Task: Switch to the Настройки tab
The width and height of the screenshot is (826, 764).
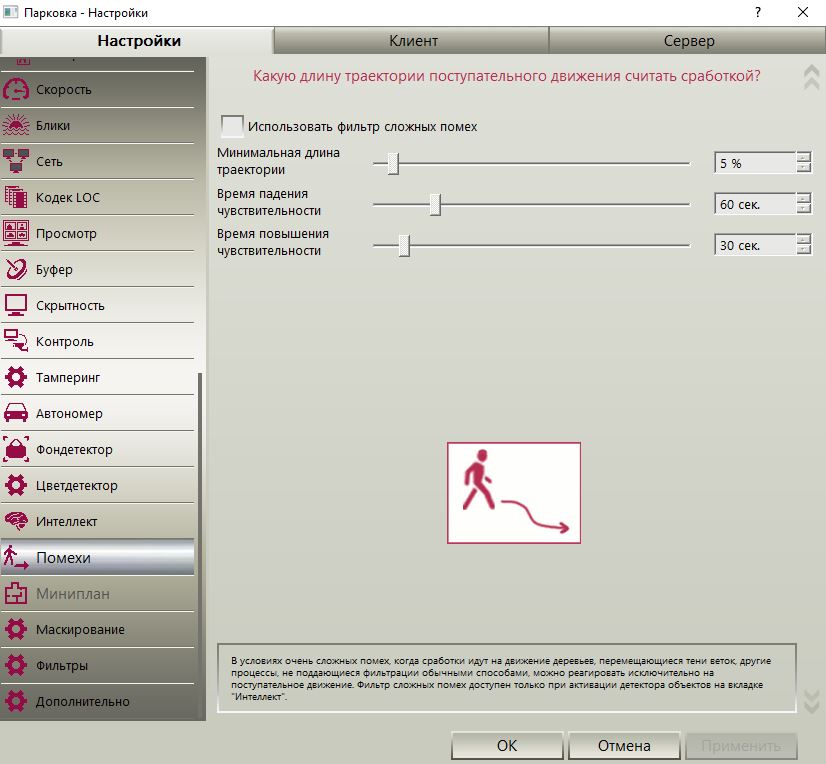Action: pyautogui.click(x=136, y=41)
